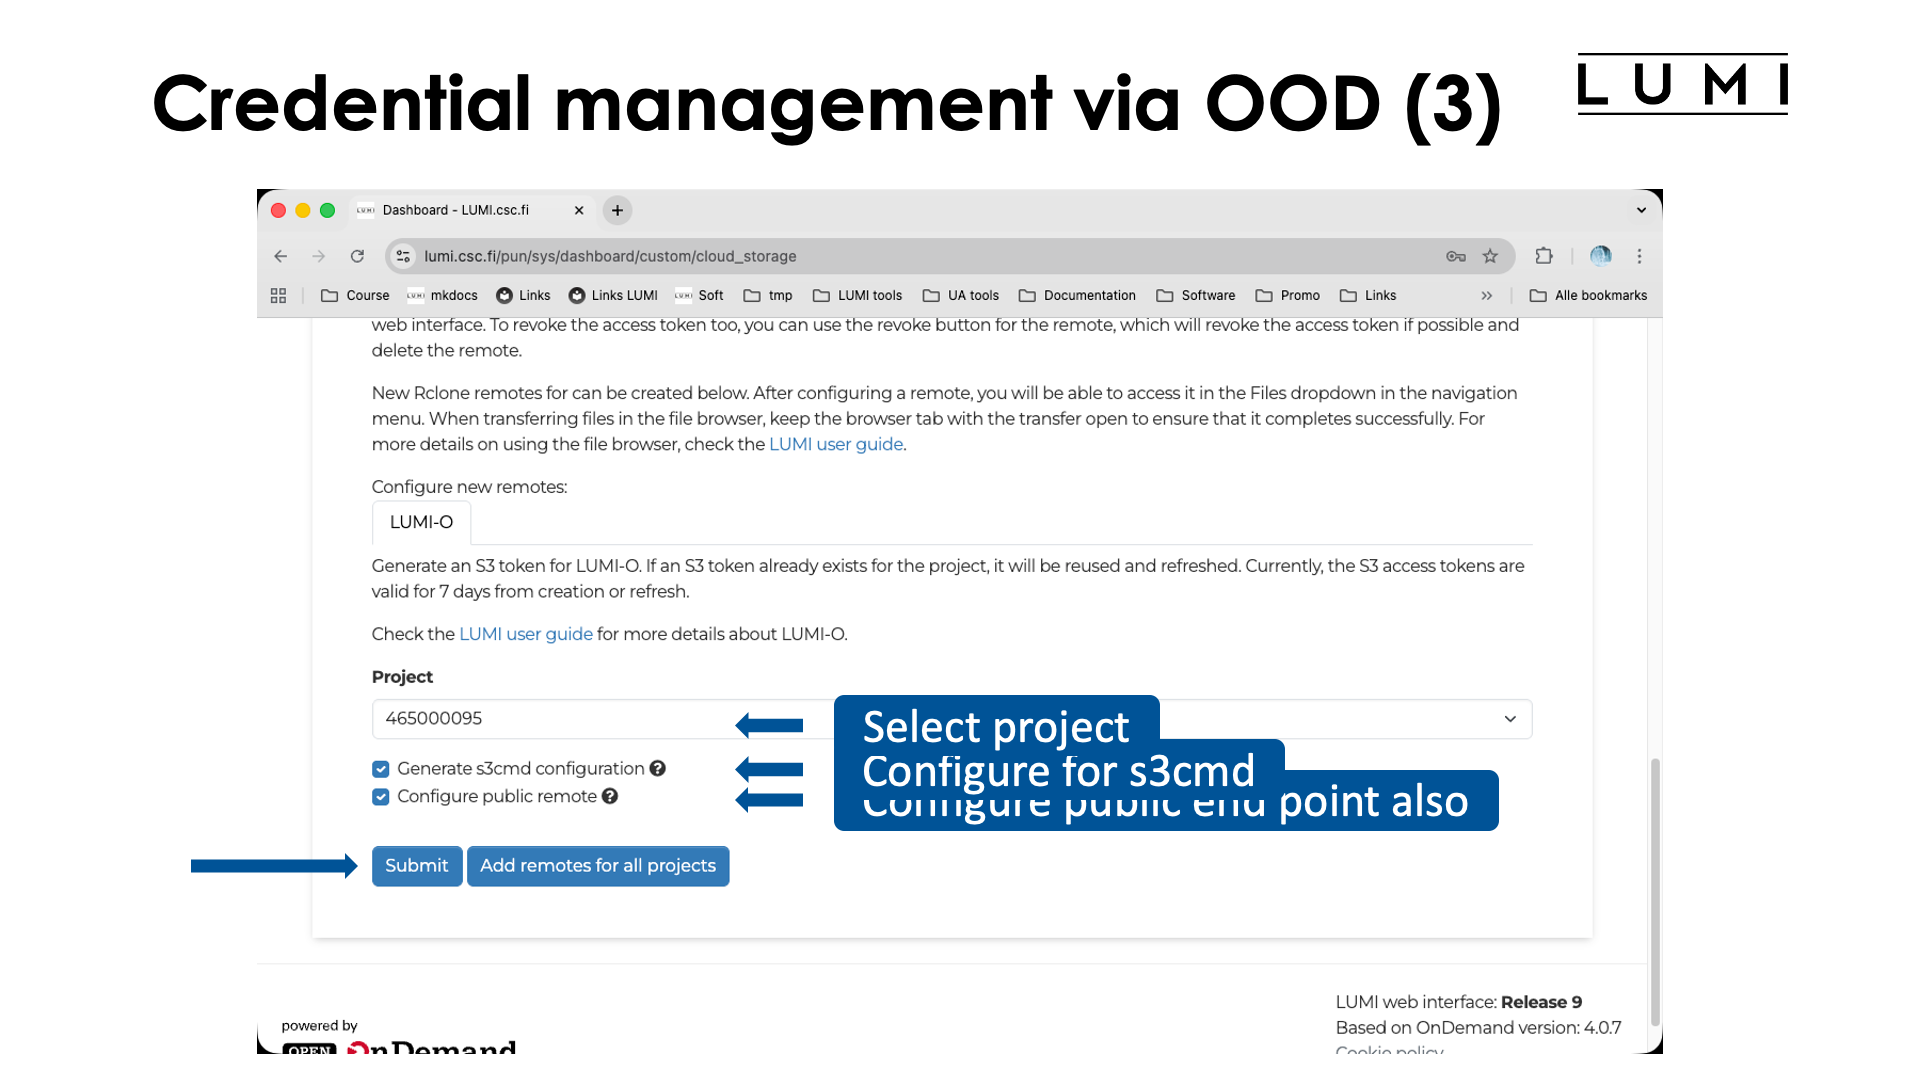Uncheck Generate s3cmd configuration
1920x1080 pixels.
(380, 768)
